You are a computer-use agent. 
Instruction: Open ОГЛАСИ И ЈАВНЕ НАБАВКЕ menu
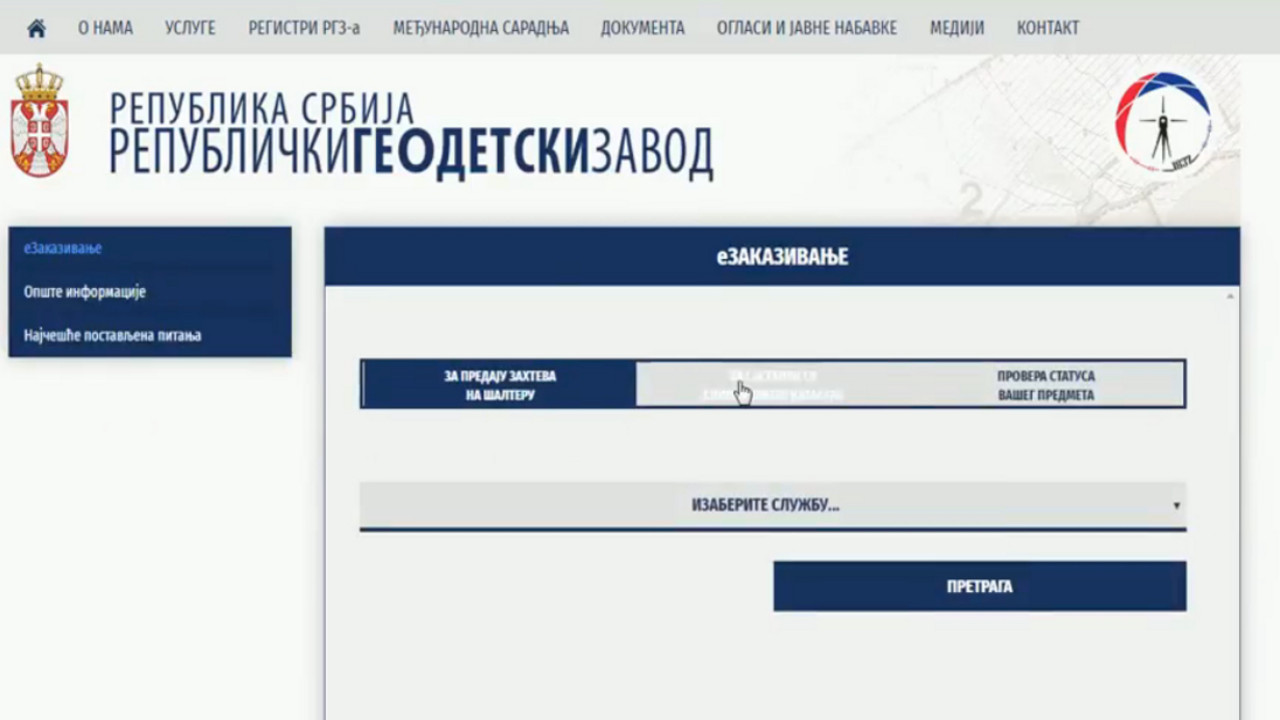point(807,28)
